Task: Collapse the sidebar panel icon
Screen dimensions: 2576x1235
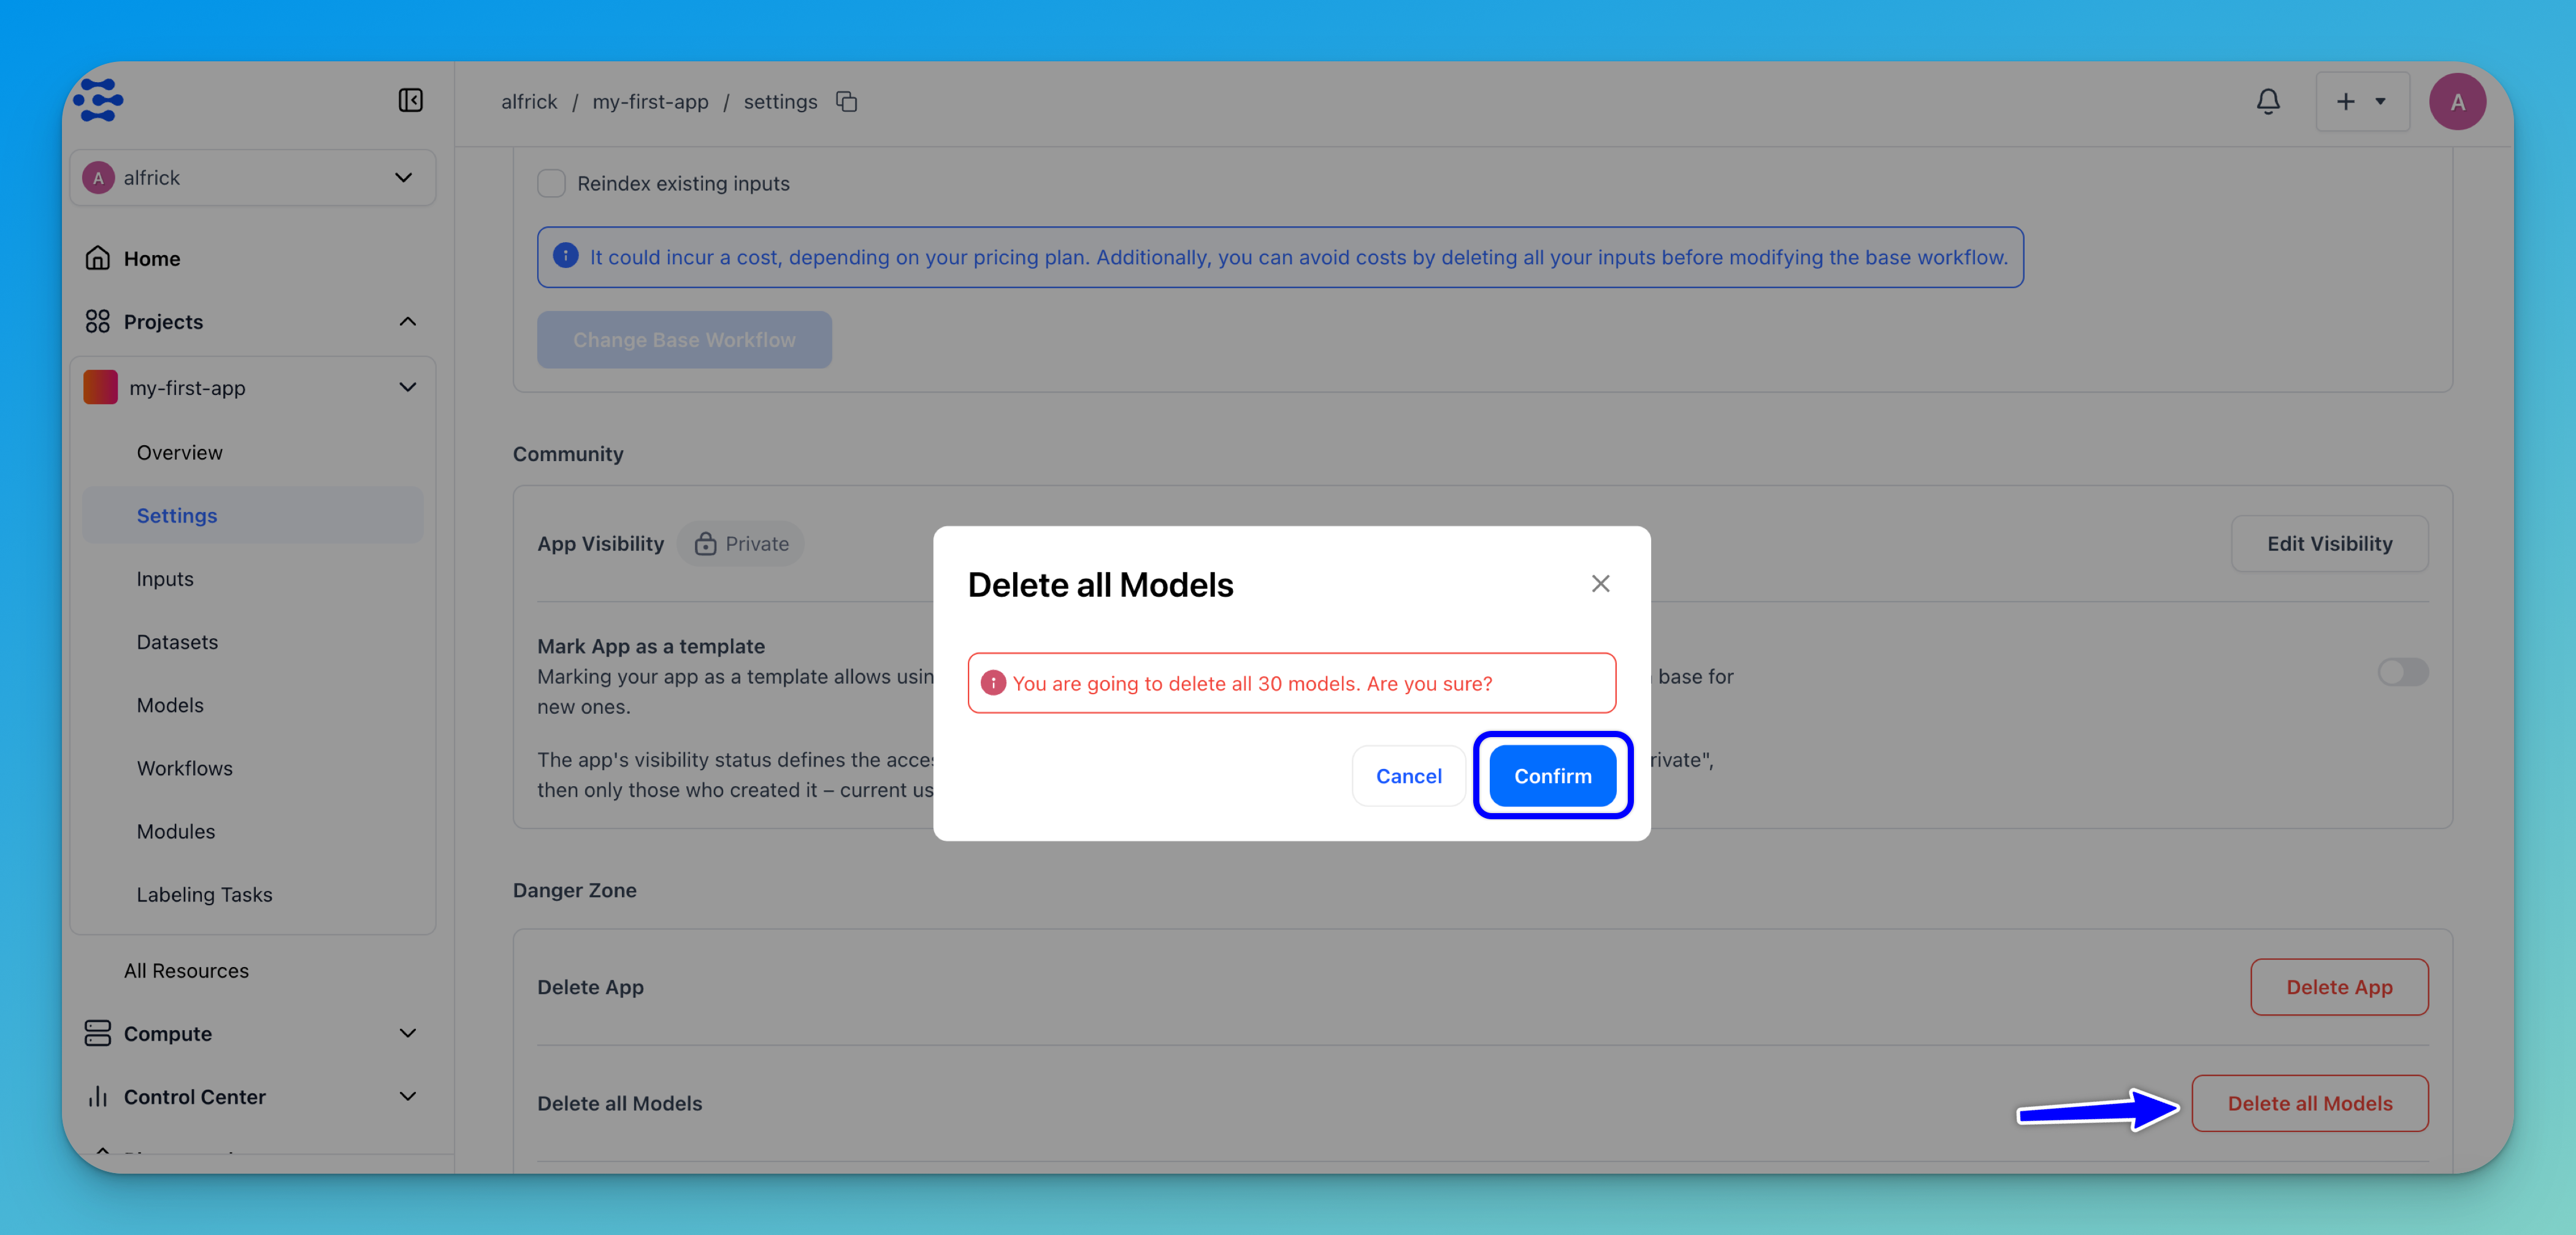Action: [x=410, y=100]
